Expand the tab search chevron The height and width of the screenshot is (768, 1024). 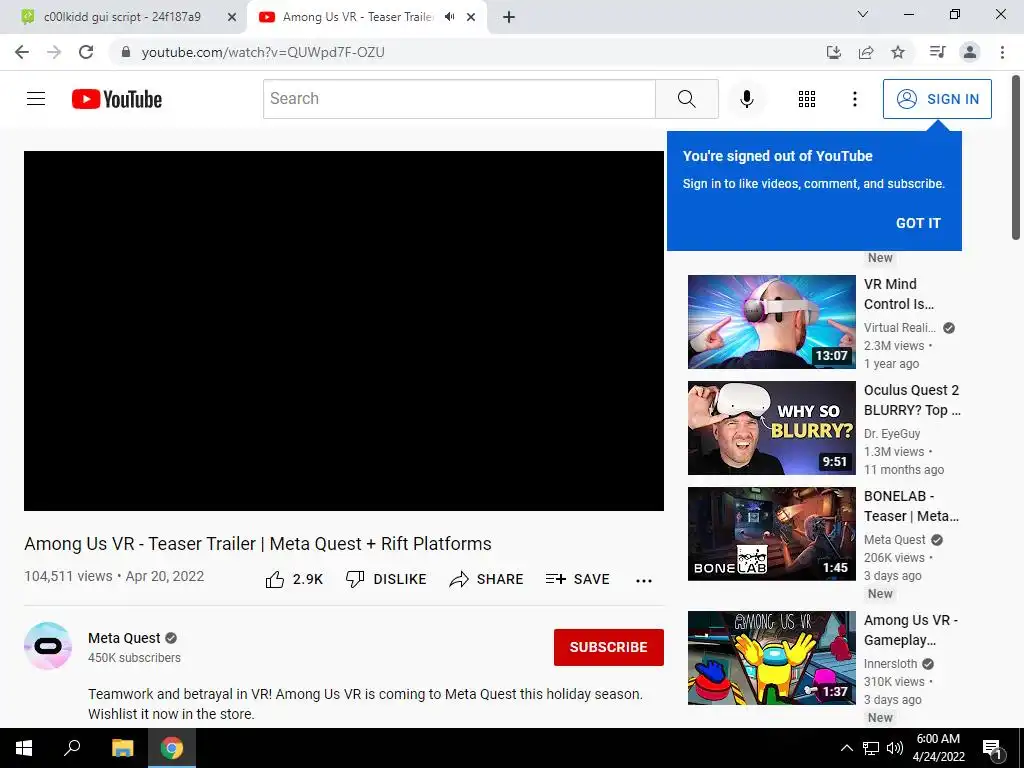point(863,14)
